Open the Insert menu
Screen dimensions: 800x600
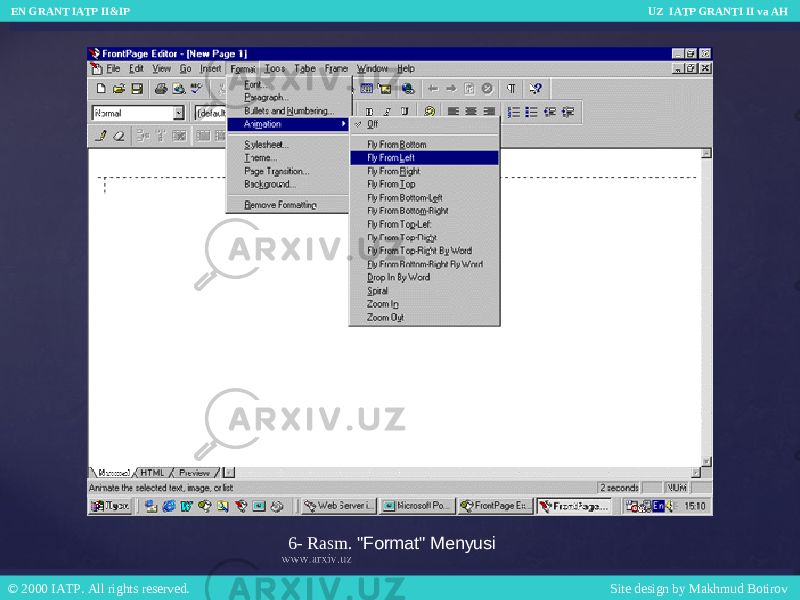coord(210,68)
